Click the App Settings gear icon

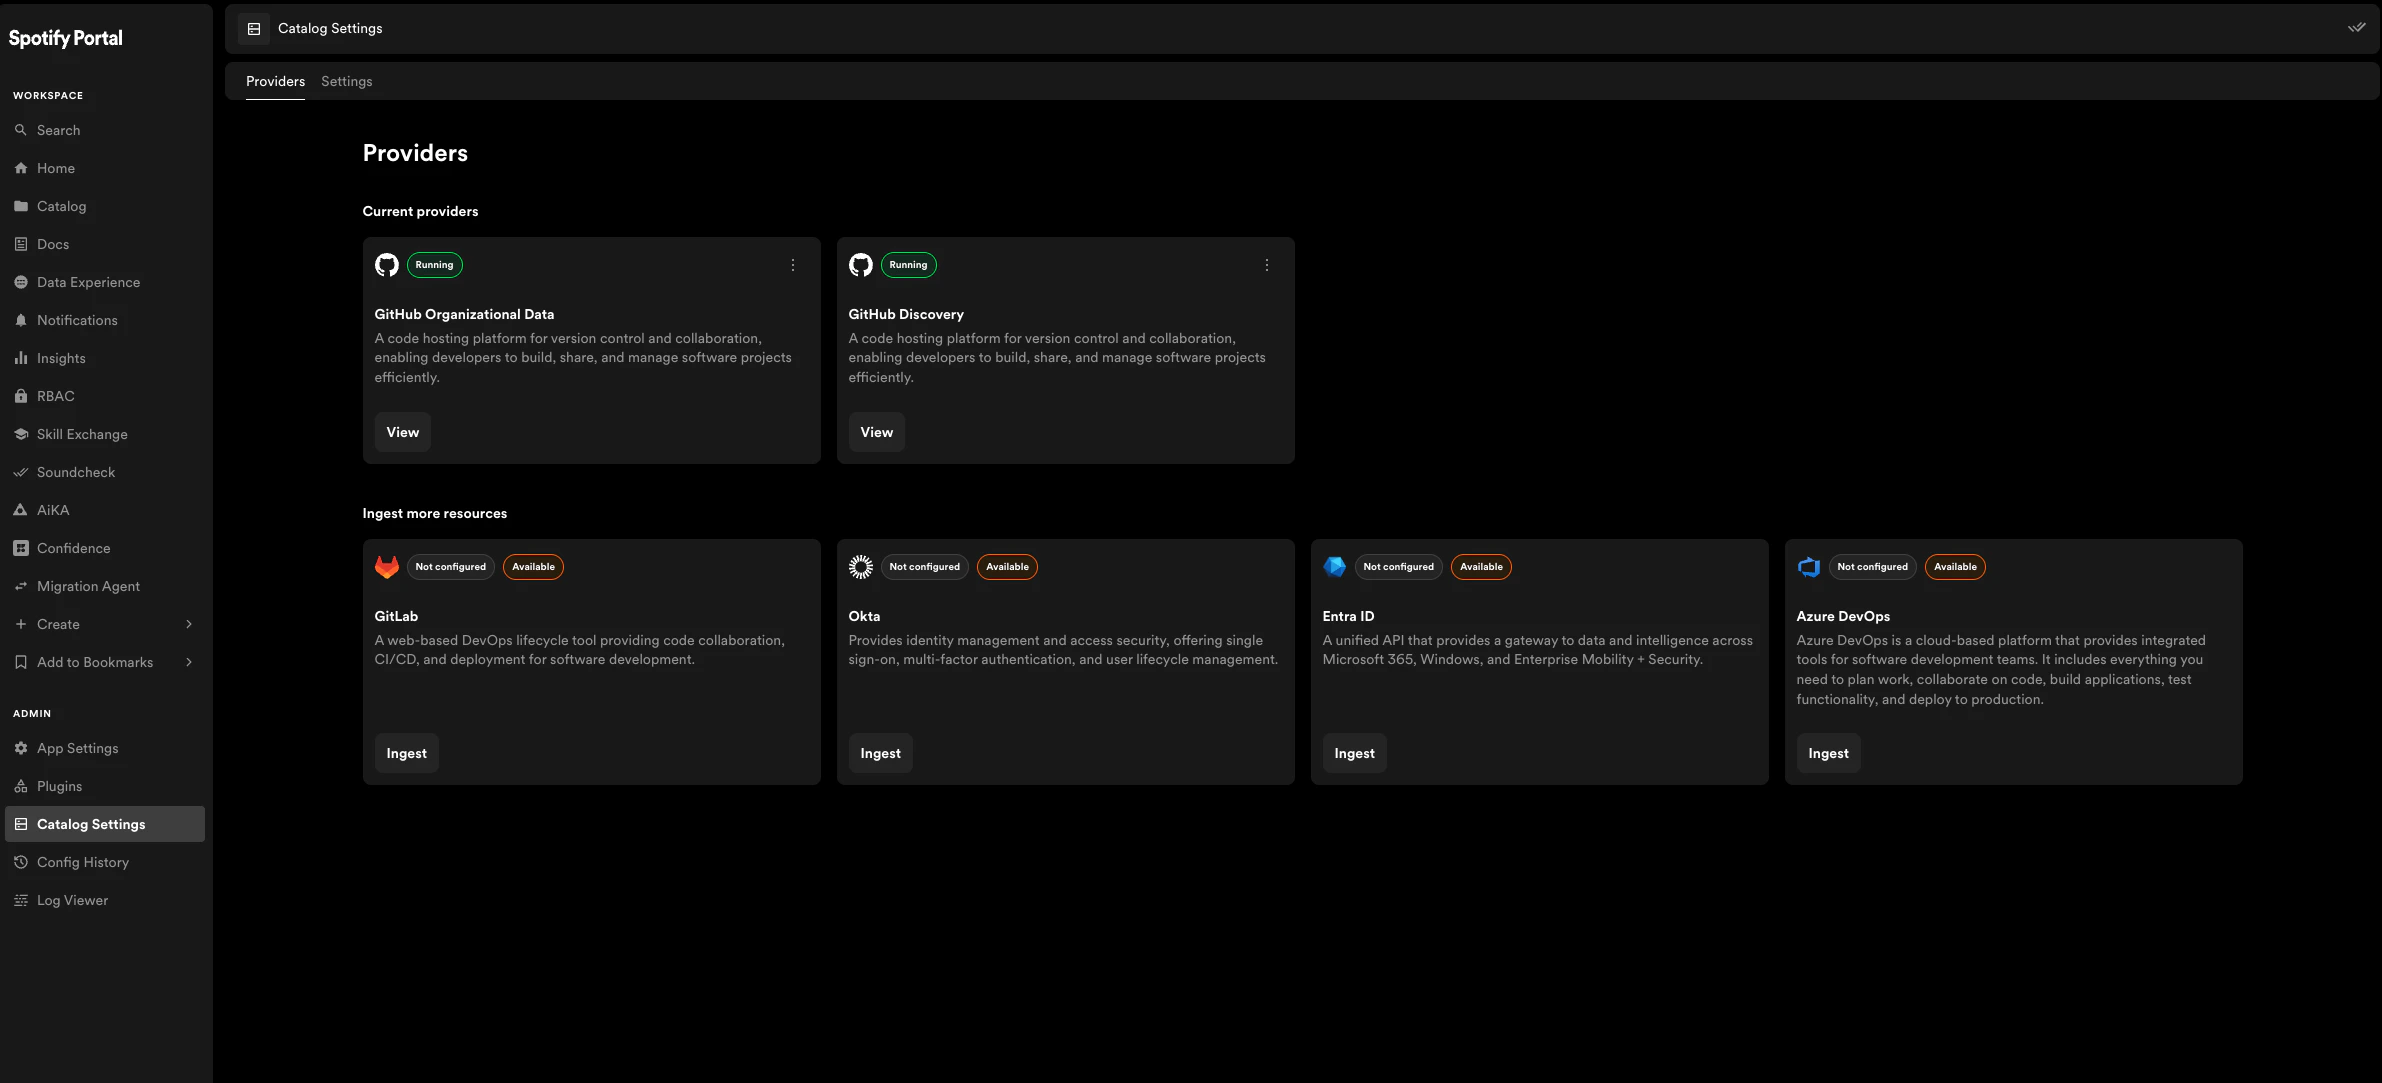click(x=21, y=748)
